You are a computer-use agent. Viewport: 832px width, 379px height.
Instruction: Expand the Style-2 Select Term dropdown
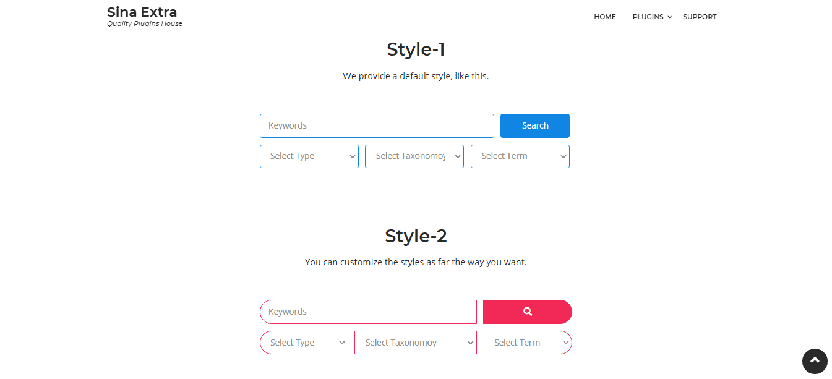pyautogui.click(x=524, y=342)
